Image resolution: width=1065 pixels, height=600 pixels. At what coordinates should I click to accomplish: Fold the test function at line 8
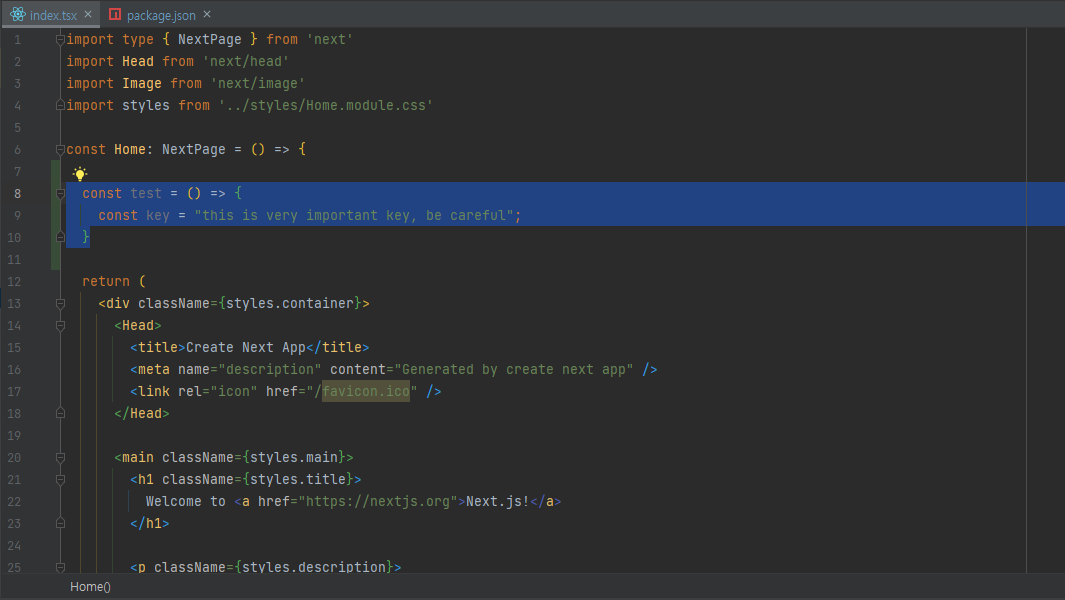click(x=61, y=194)
